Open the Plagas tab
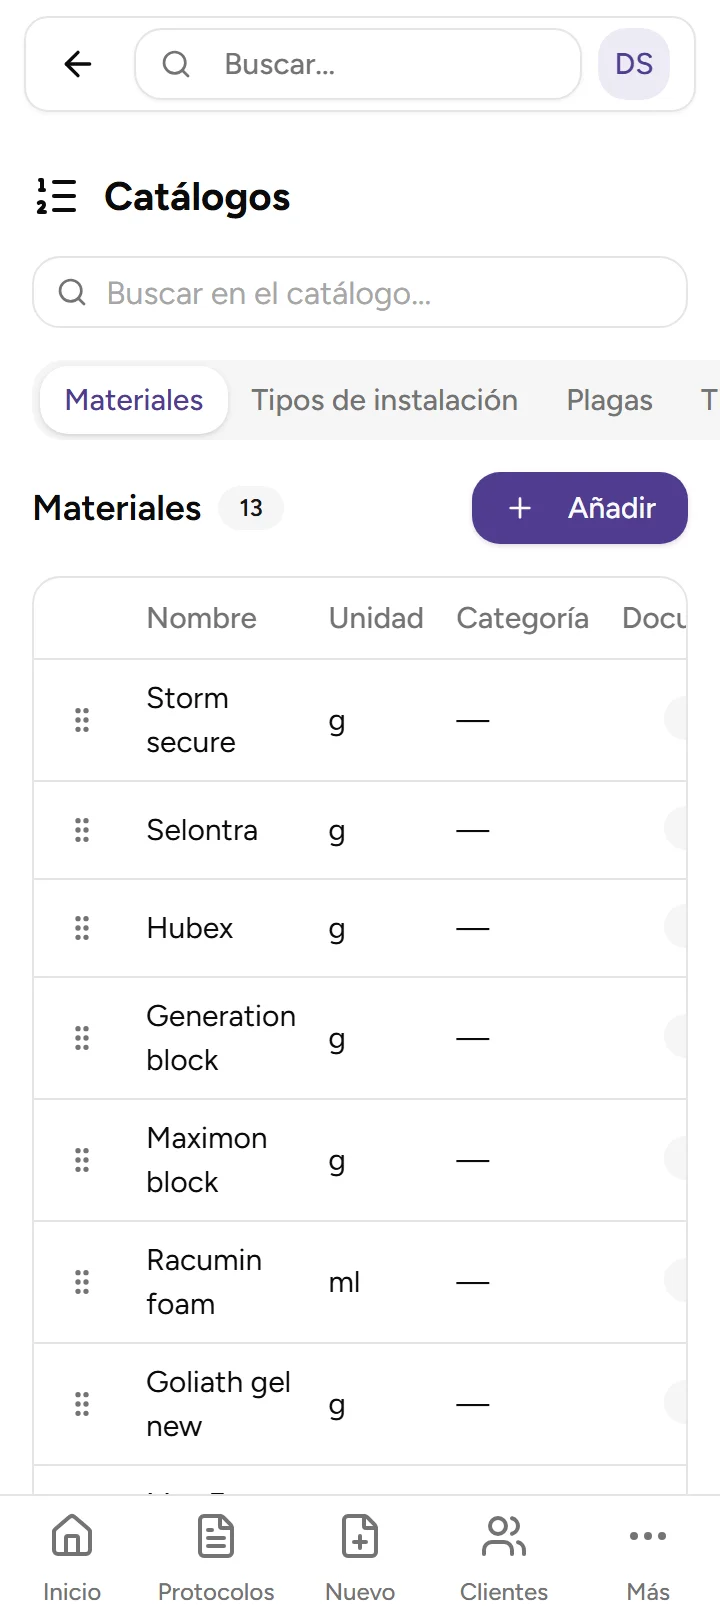The image size is (720, 1624). point(609,400)
